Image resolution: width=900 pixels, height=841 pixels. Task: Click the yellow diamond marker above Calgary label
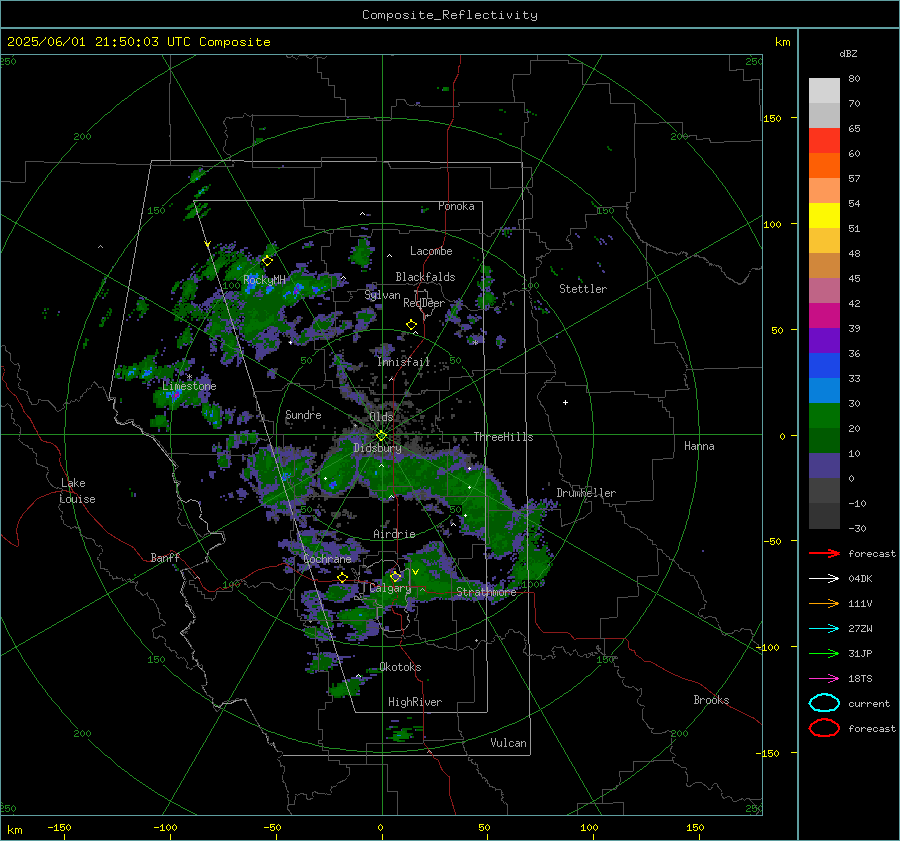(395, 576)
